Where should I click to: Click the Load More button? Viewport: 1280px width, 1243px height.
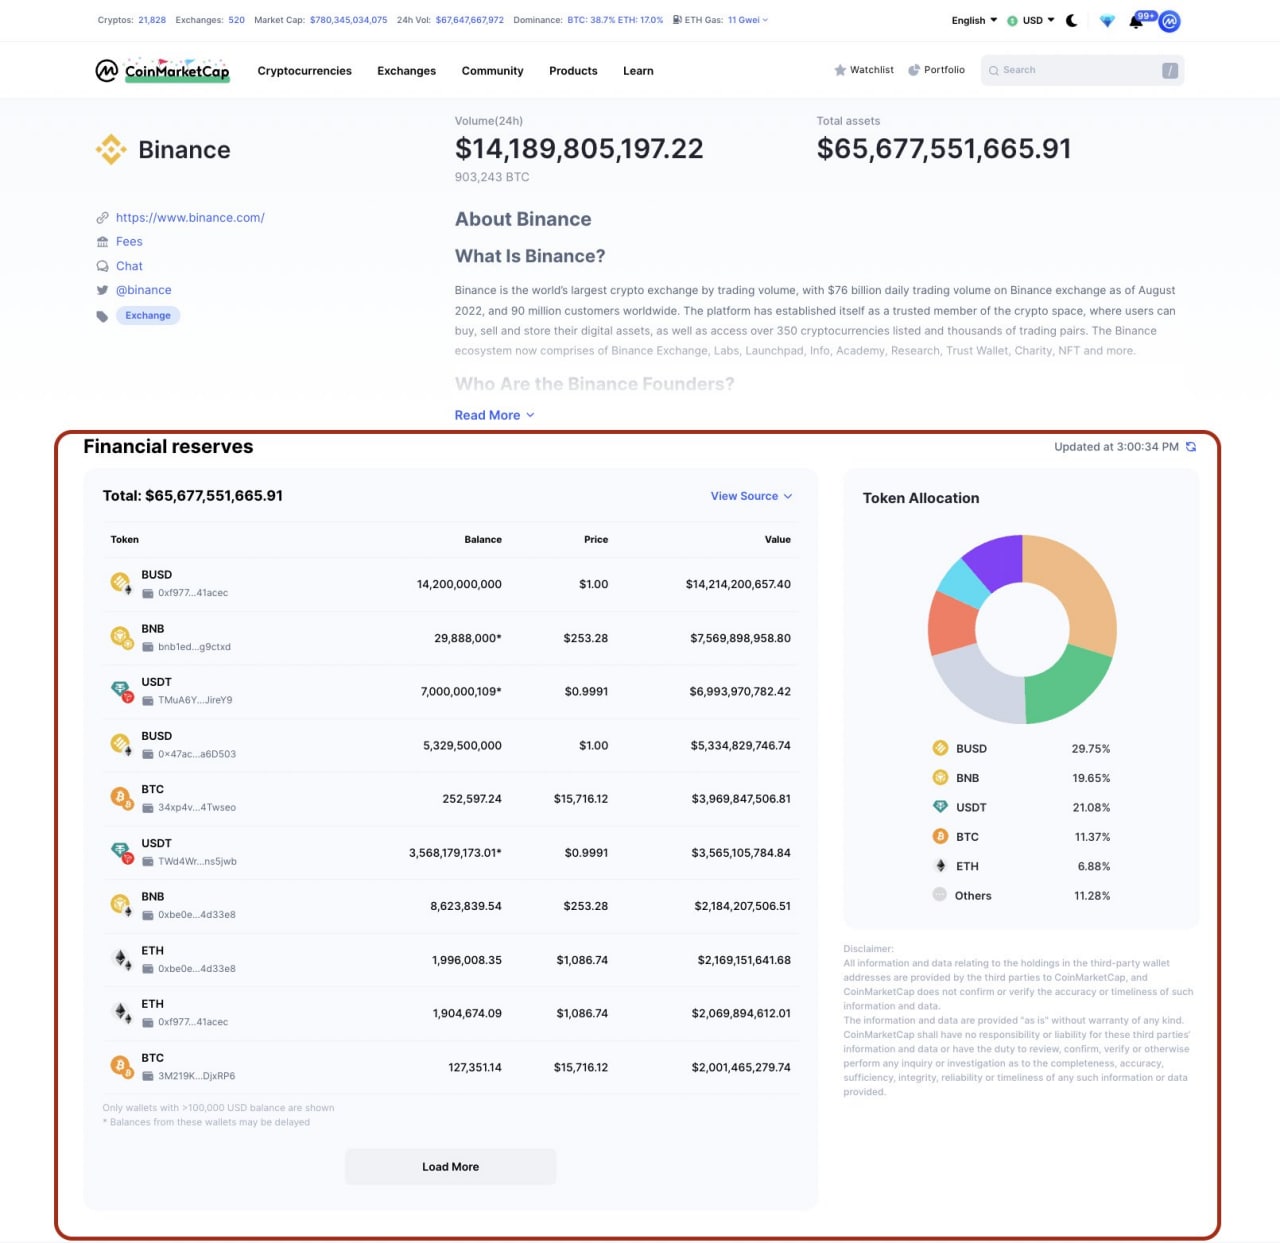coord(450,1167)
